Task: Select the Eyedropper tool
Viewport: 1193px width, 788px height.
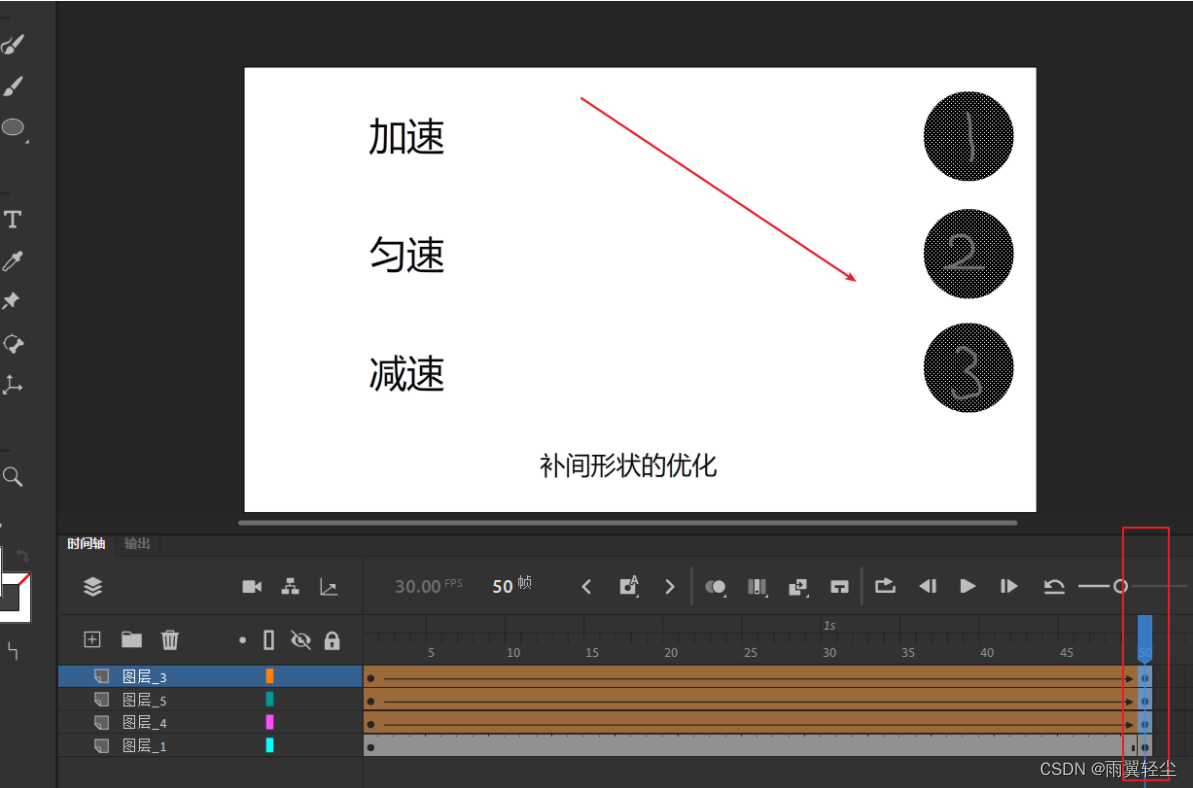Action: pyautogui.click(x=12, y=261)
